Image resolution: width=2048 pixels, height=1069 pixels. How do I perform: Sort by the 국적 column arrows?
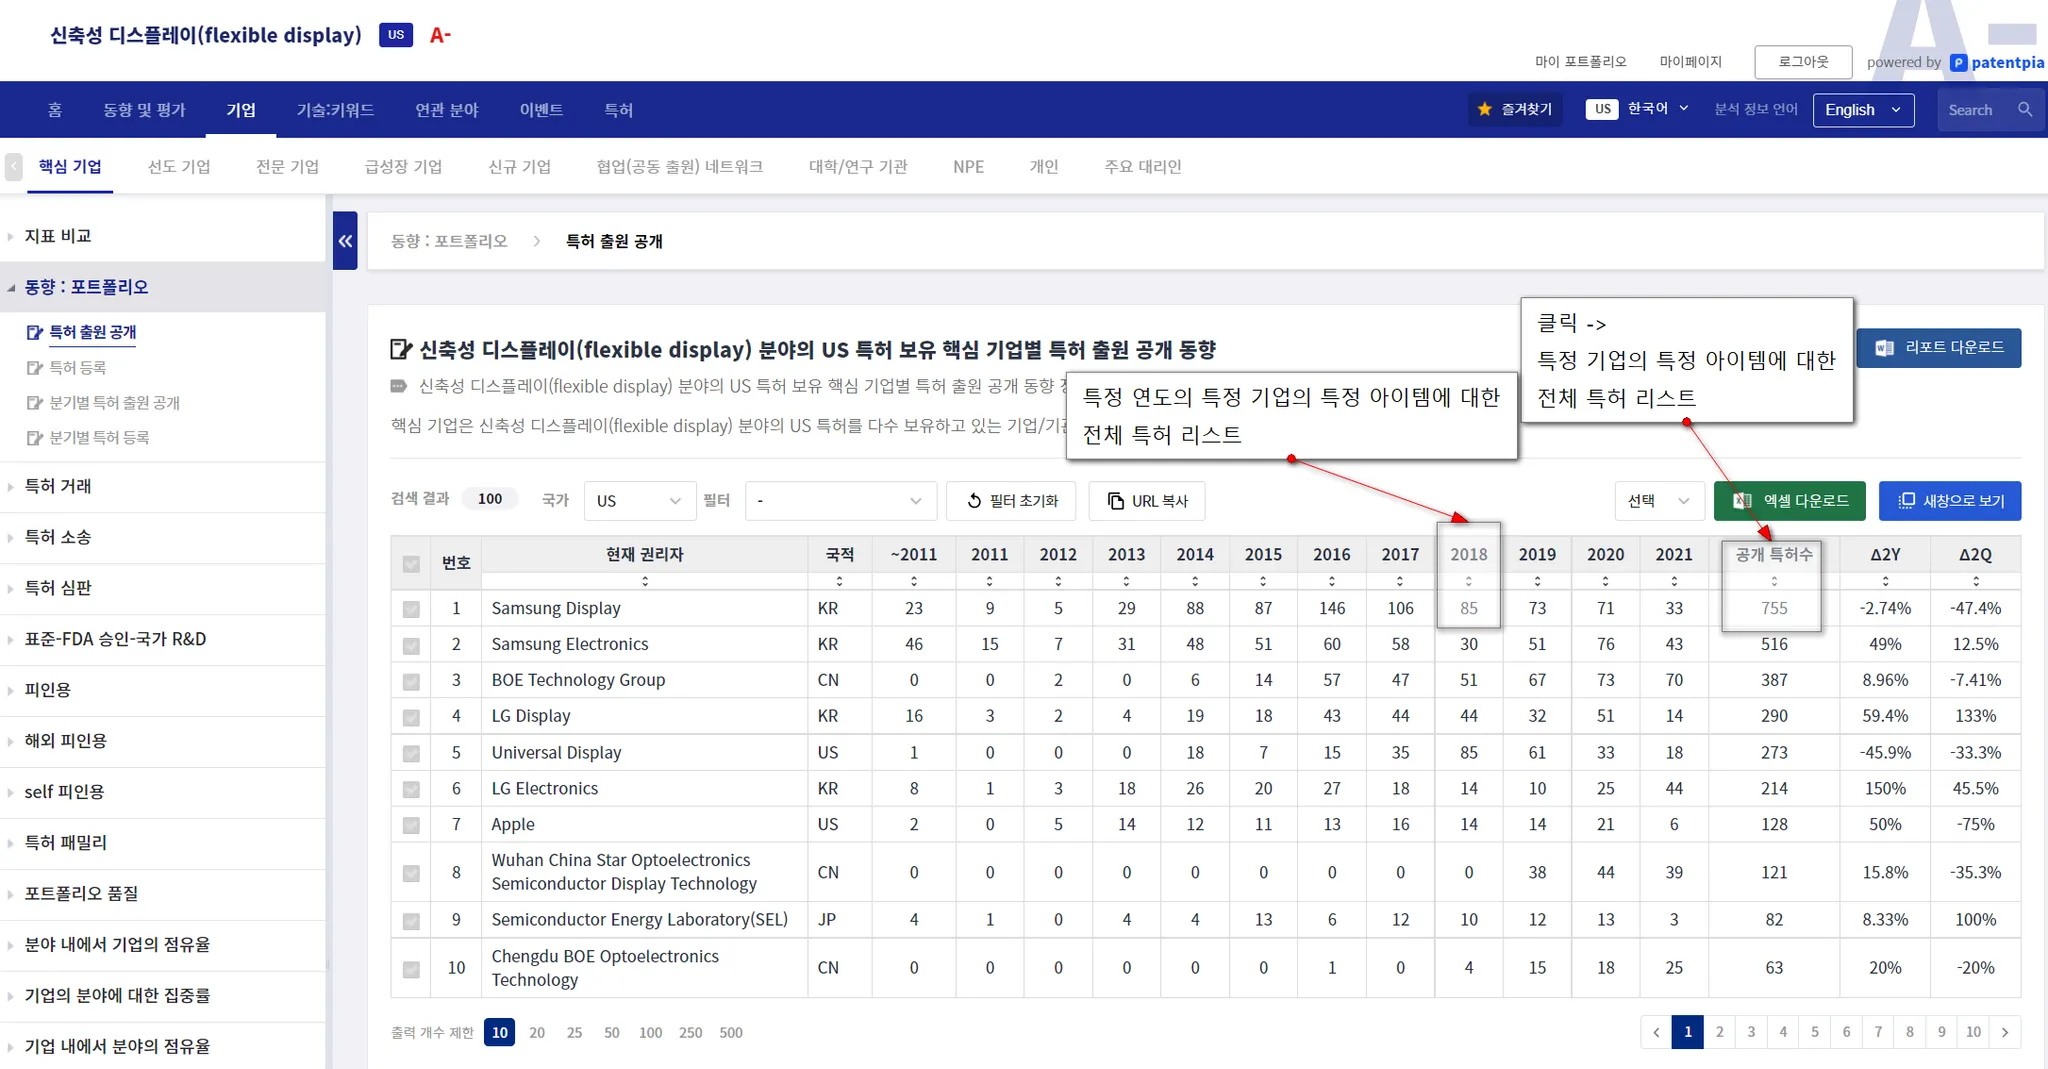pos(839,581)
